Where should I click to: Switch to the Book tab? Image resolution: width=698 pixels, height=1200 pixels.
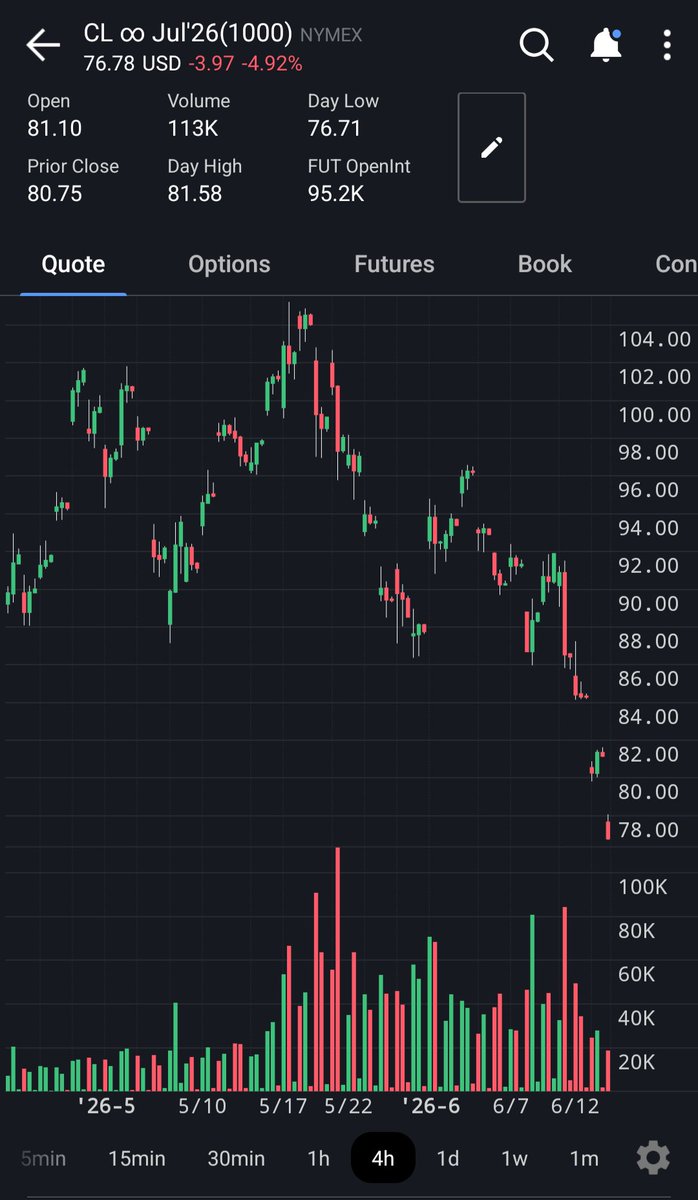pos(545,264)
